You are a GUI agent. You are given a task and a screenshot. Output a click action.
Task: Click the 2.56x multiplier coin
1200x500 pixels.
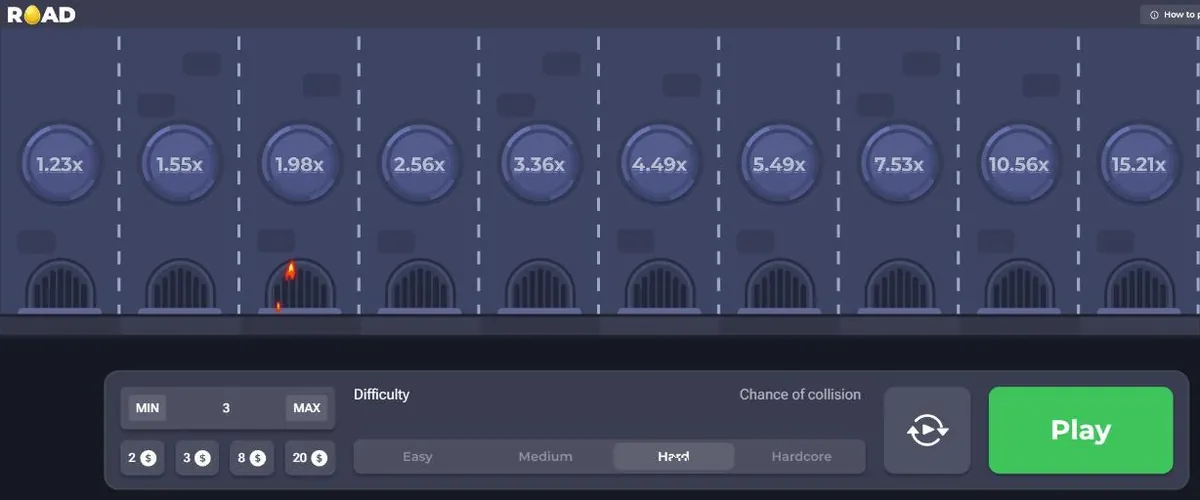(420, 165)
